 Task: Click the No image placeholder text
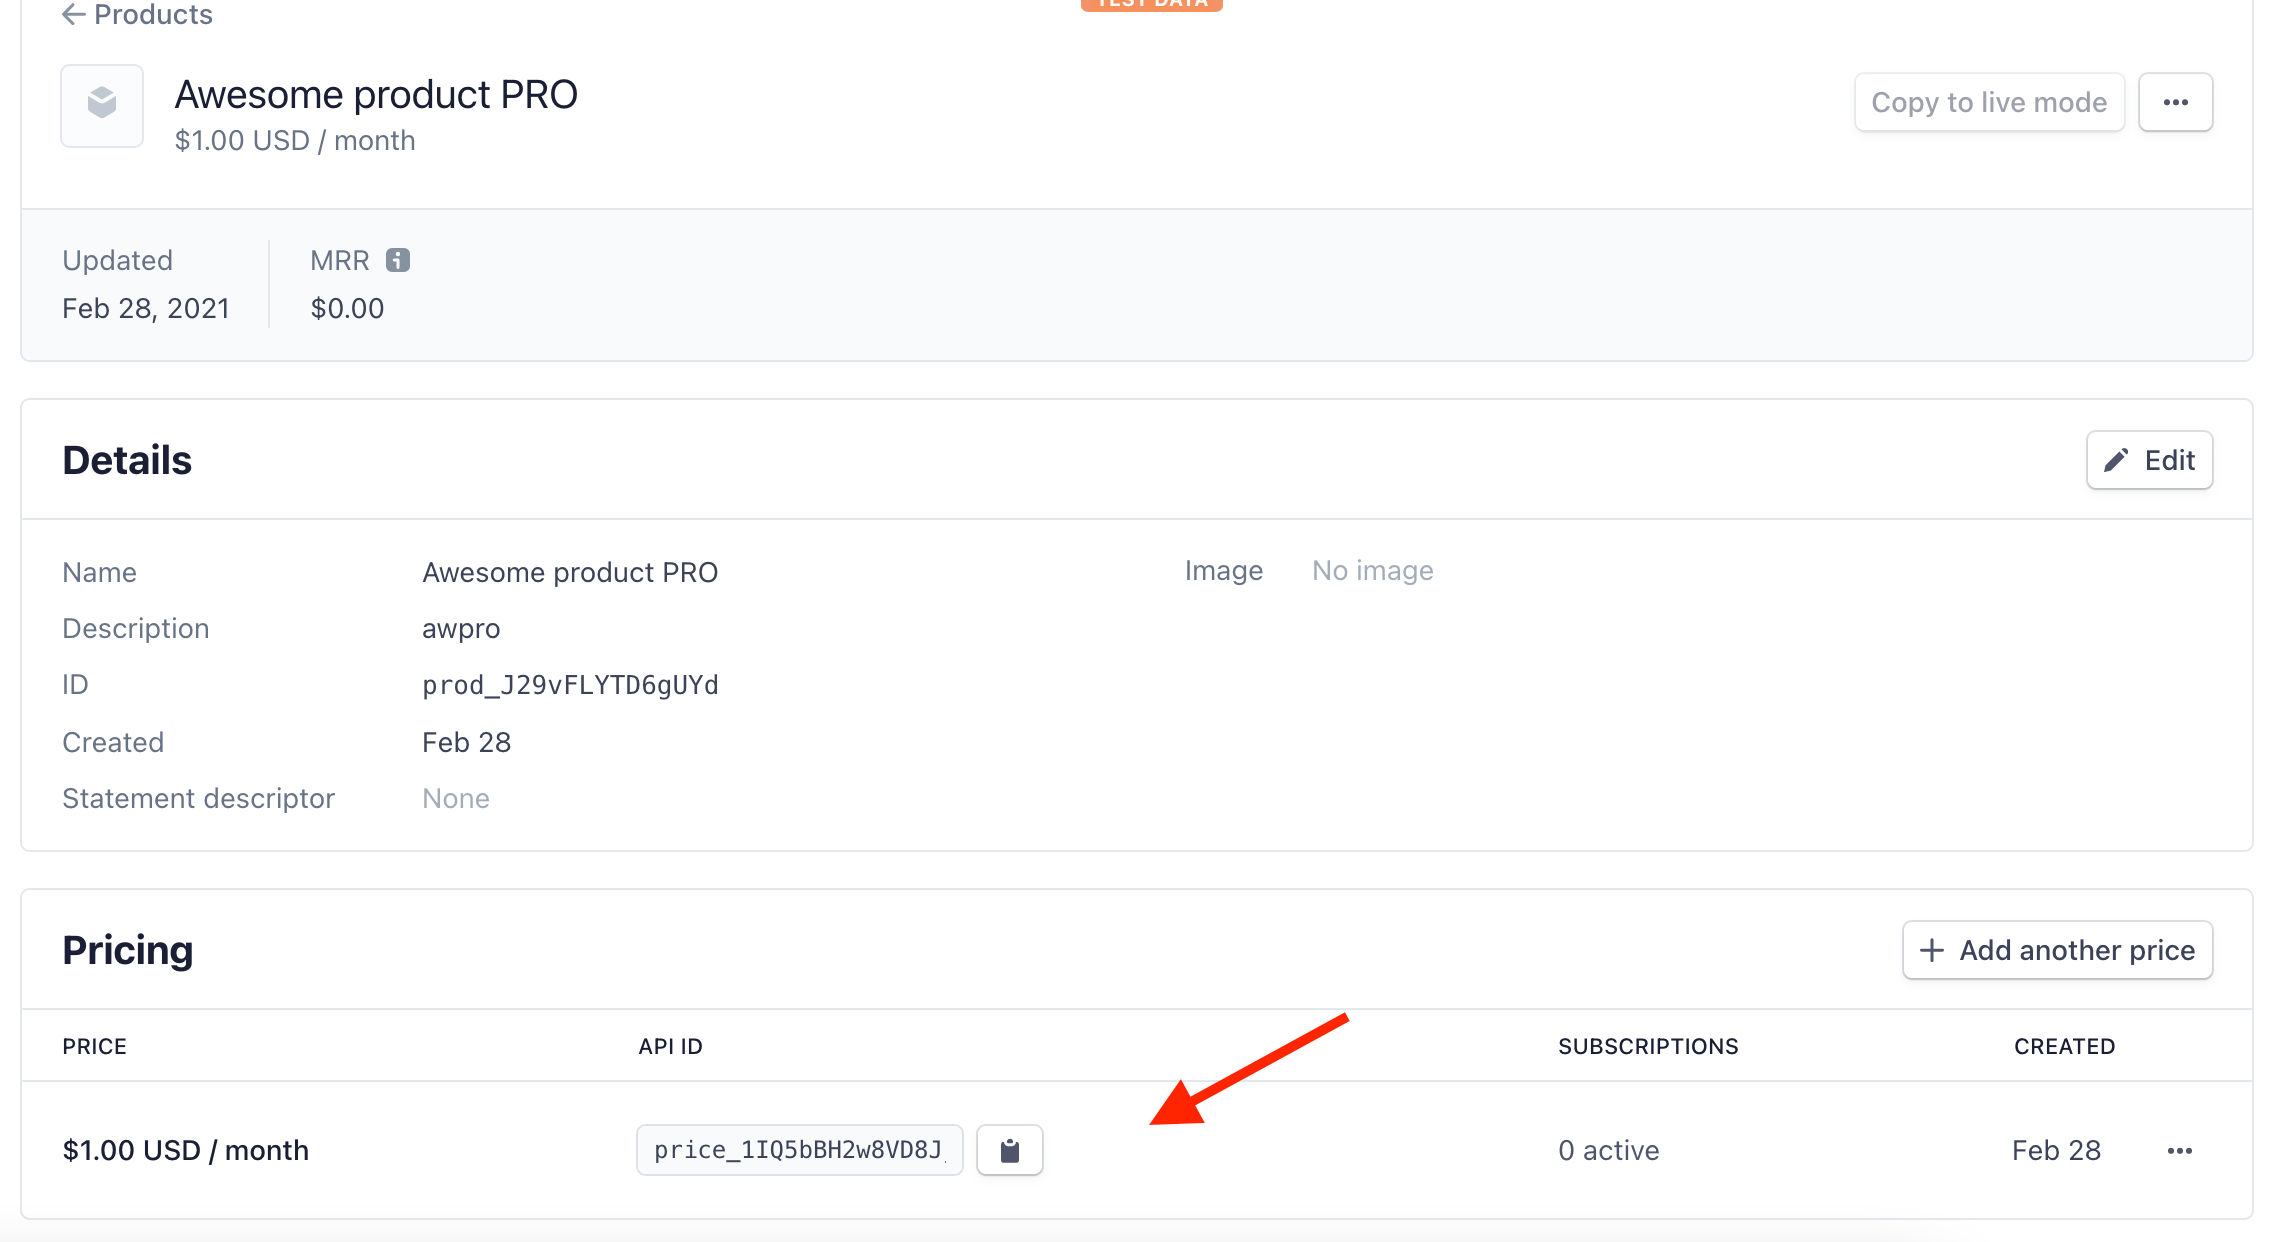click(x=1372, y=570)
